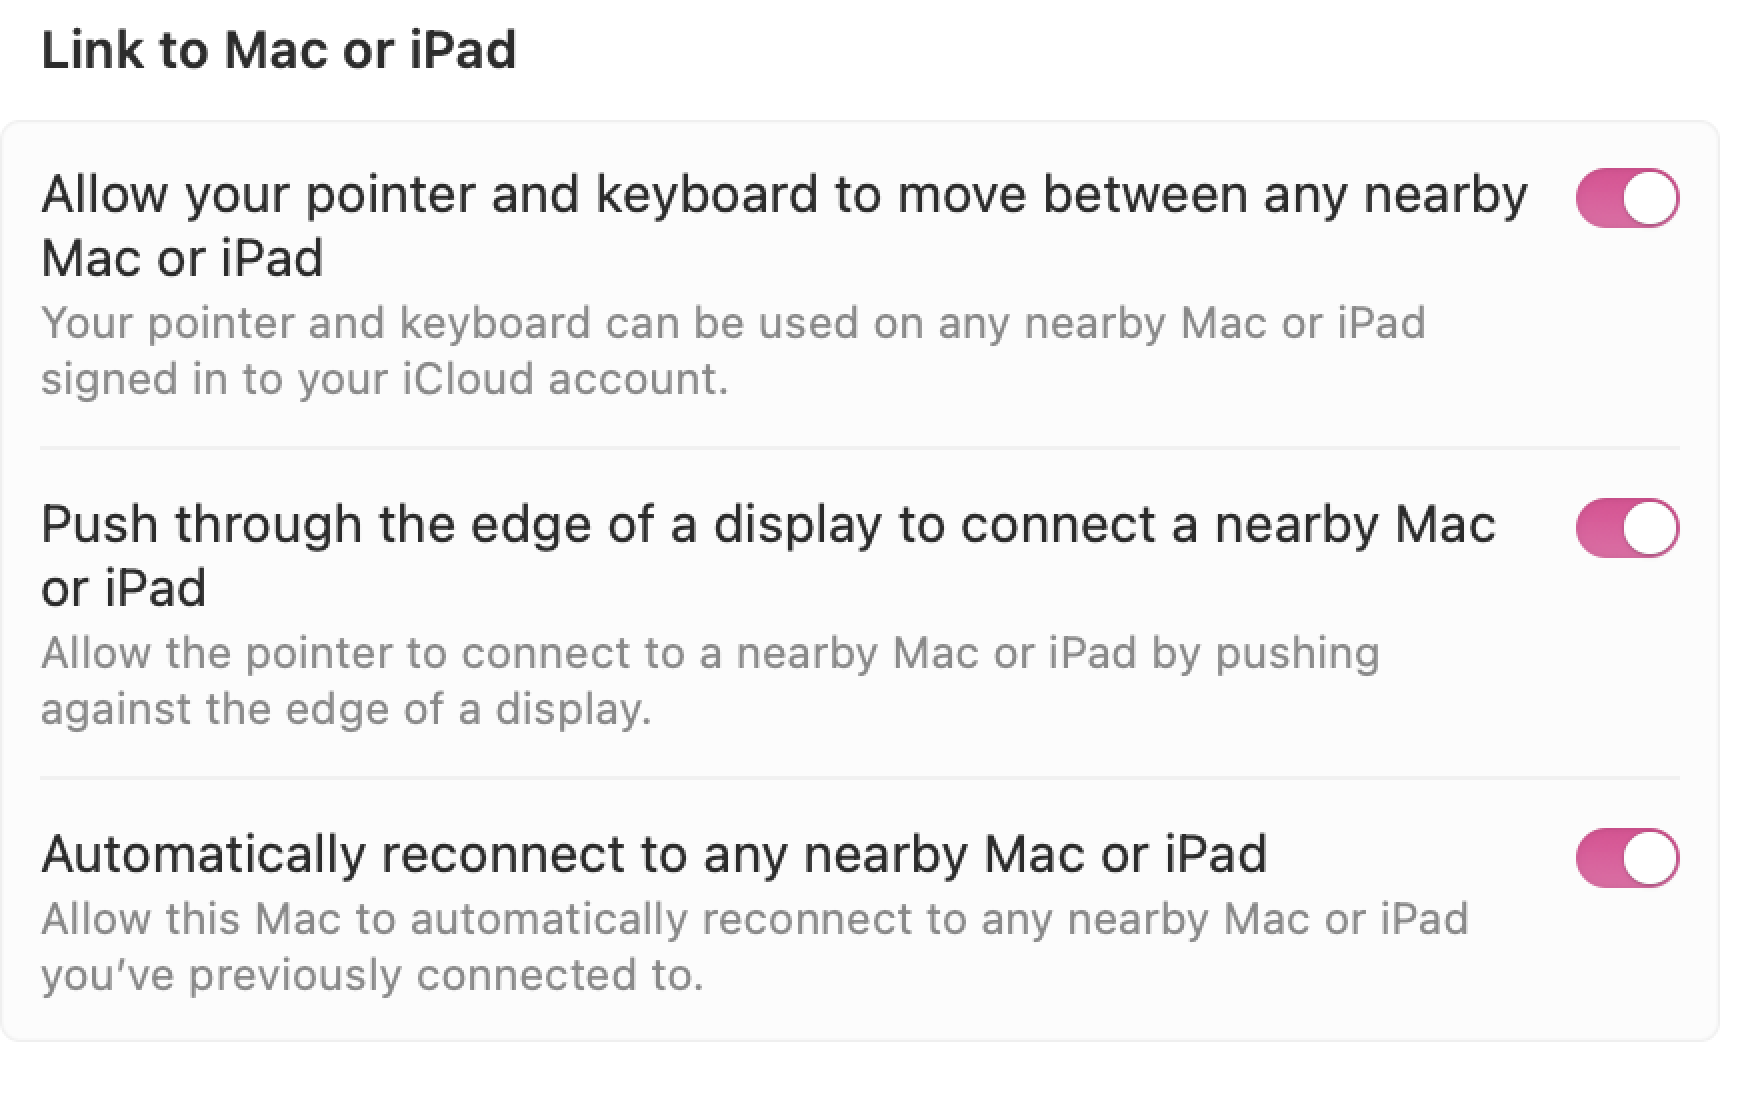This screenshot has width=1758, height=1112.
Task: Click description 'Your pointer and keyboard can be used'
Action: (x=732, y=323)
